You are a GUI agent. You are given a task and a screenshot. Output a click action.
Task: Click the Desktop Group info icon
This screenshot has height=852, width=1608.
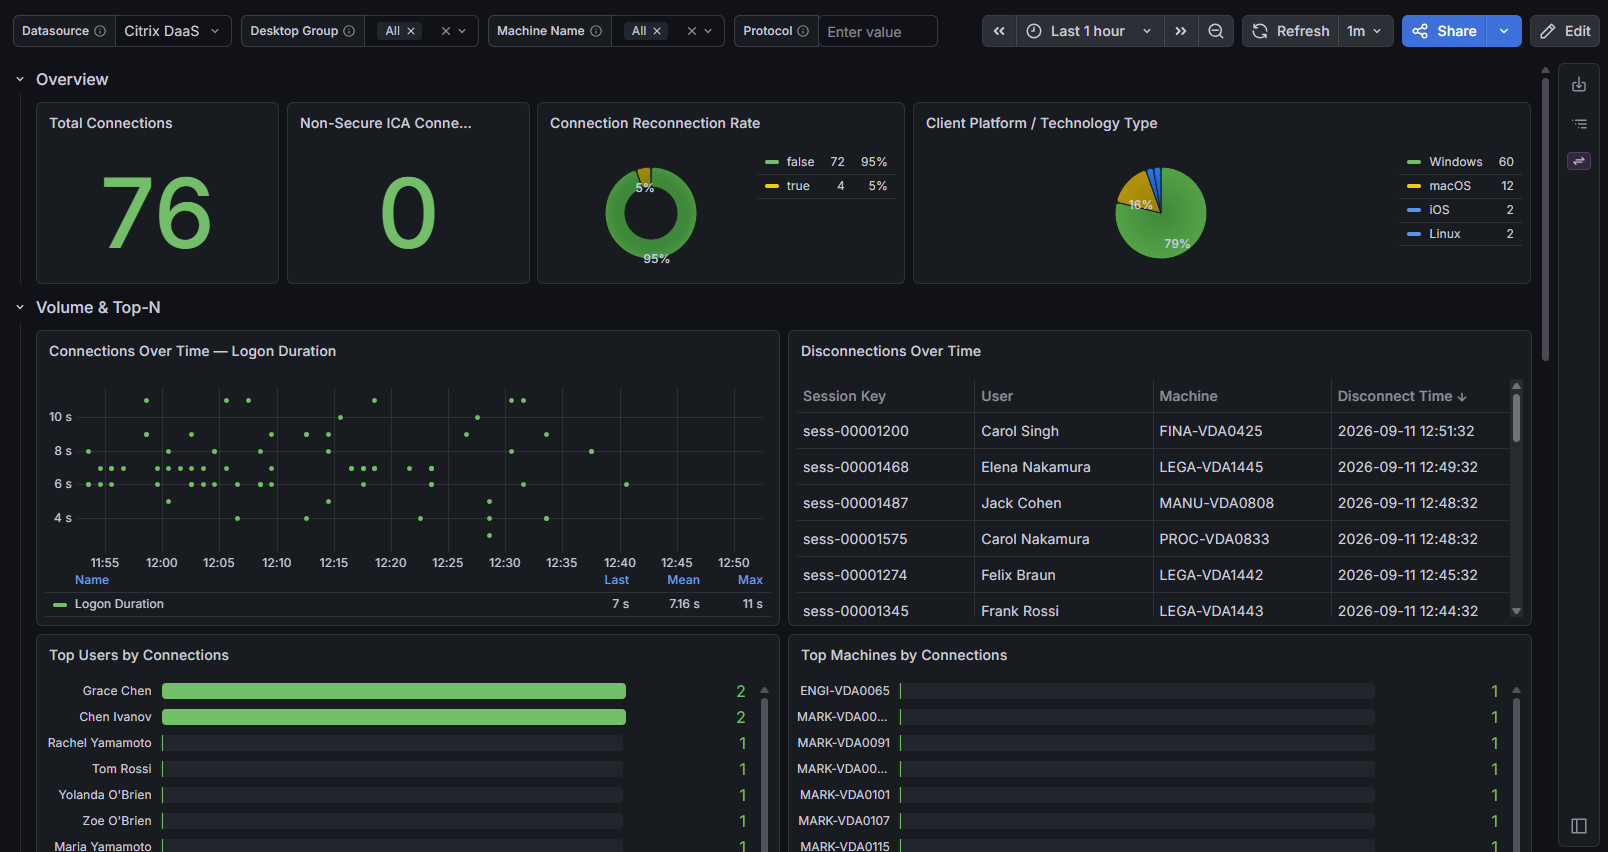tap(349, 31)
